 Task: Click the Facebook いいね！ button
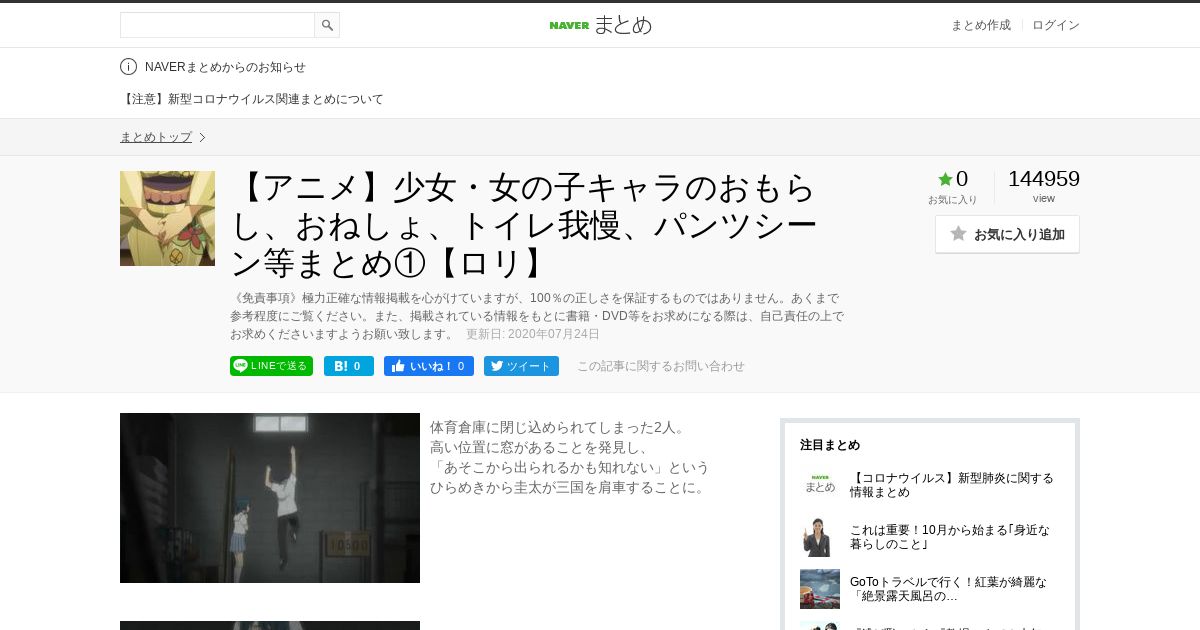(x=429, y=366)
